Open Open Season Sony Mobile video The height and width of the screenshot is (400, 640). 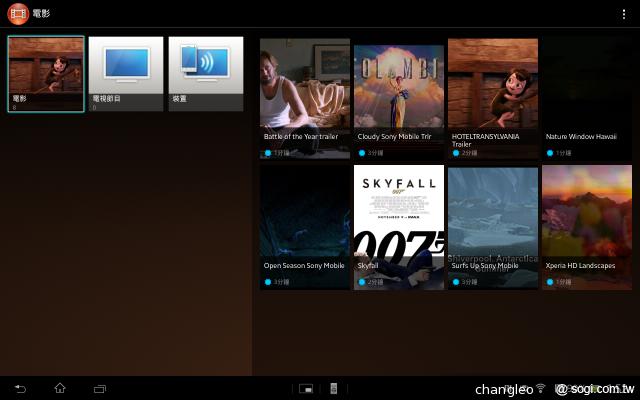(305, 227)
